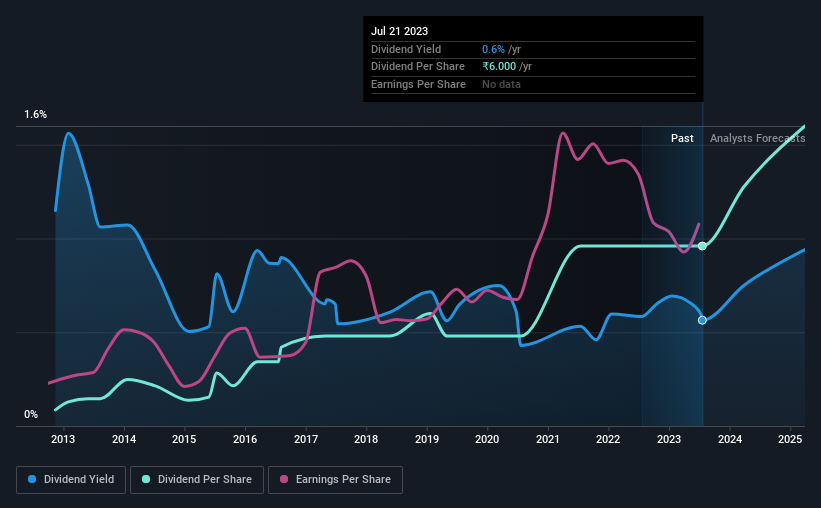Click the 2019 x-axis year label
Image resolution: width=821 pixels, height=508 pixels.
427,439
